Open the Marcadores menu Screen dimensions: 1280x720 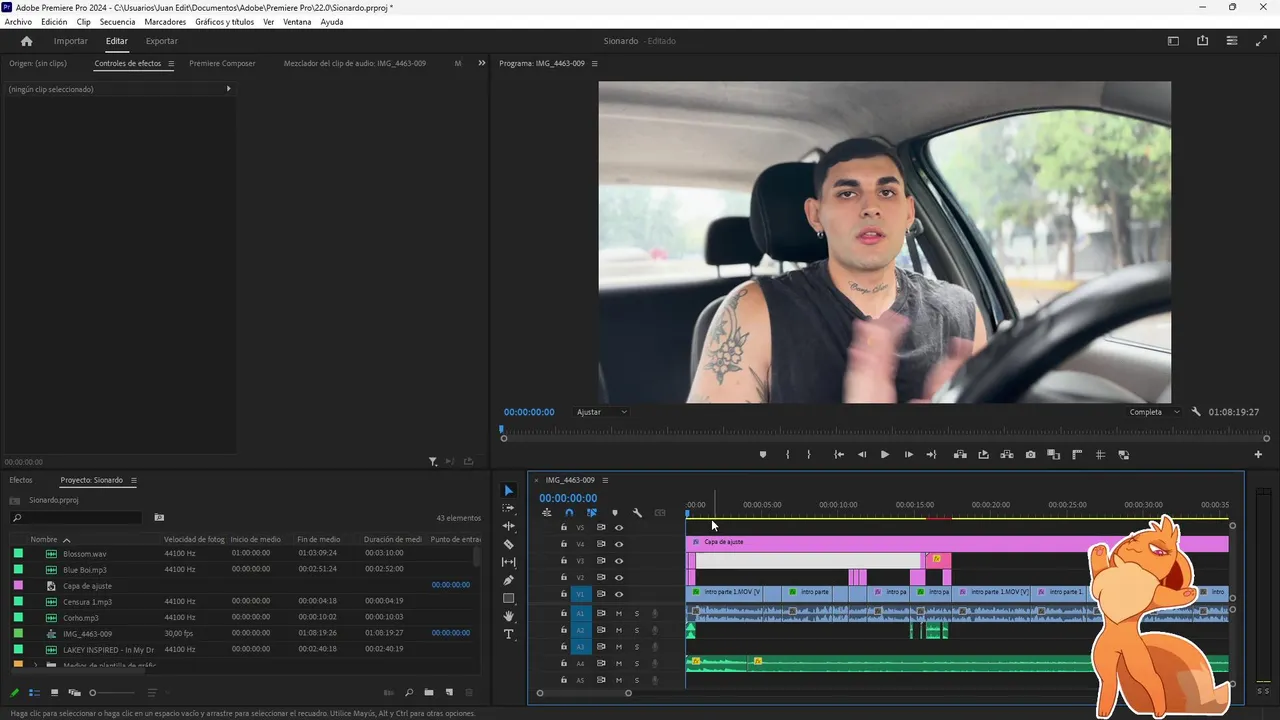pos(165,22)
